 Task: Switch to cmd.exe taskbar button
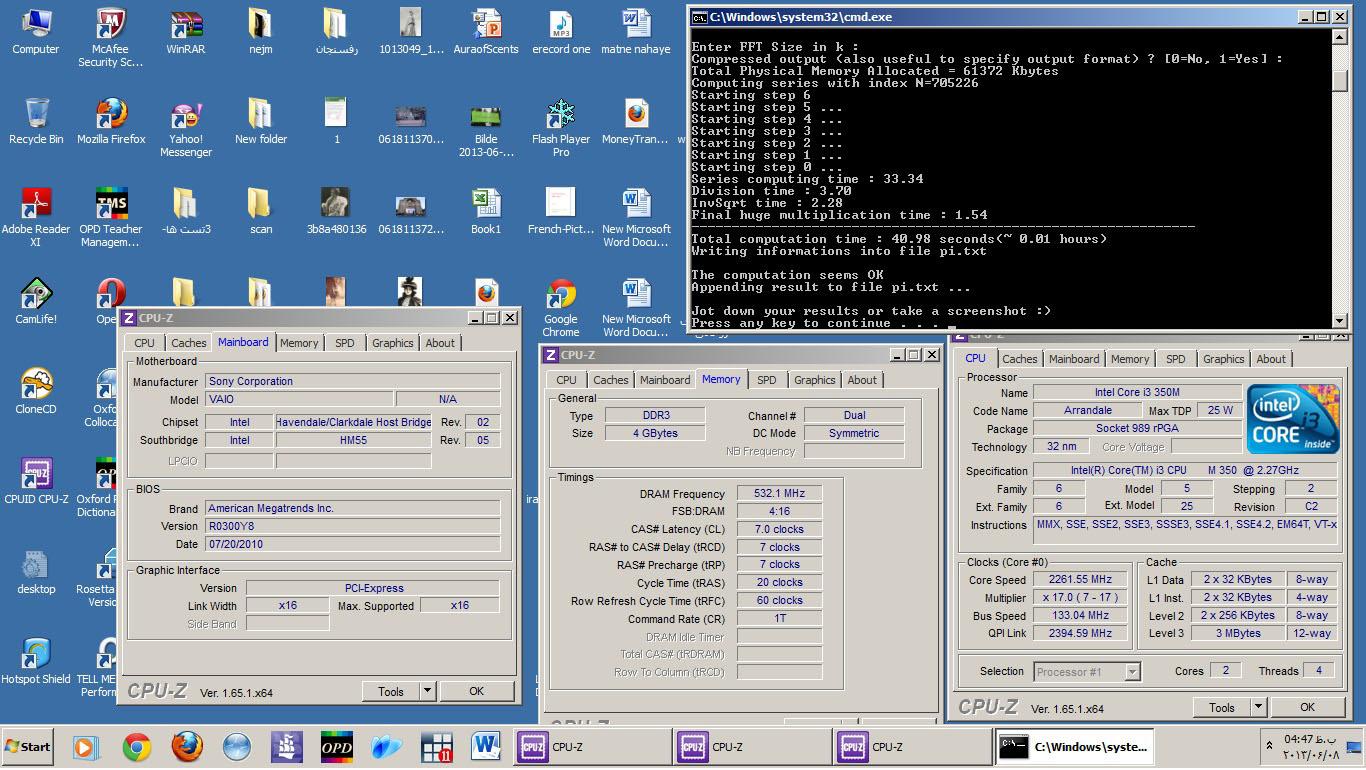(1074, 747)
